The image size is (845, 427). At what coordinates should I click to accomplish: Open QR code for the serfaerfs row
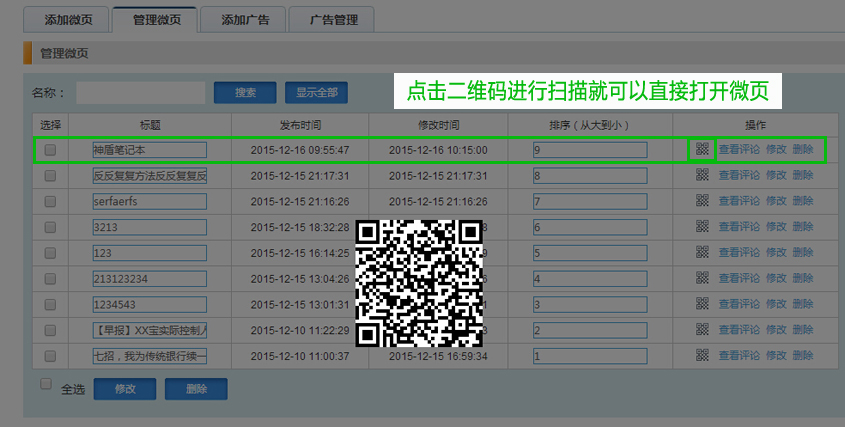tap(702, 201)
